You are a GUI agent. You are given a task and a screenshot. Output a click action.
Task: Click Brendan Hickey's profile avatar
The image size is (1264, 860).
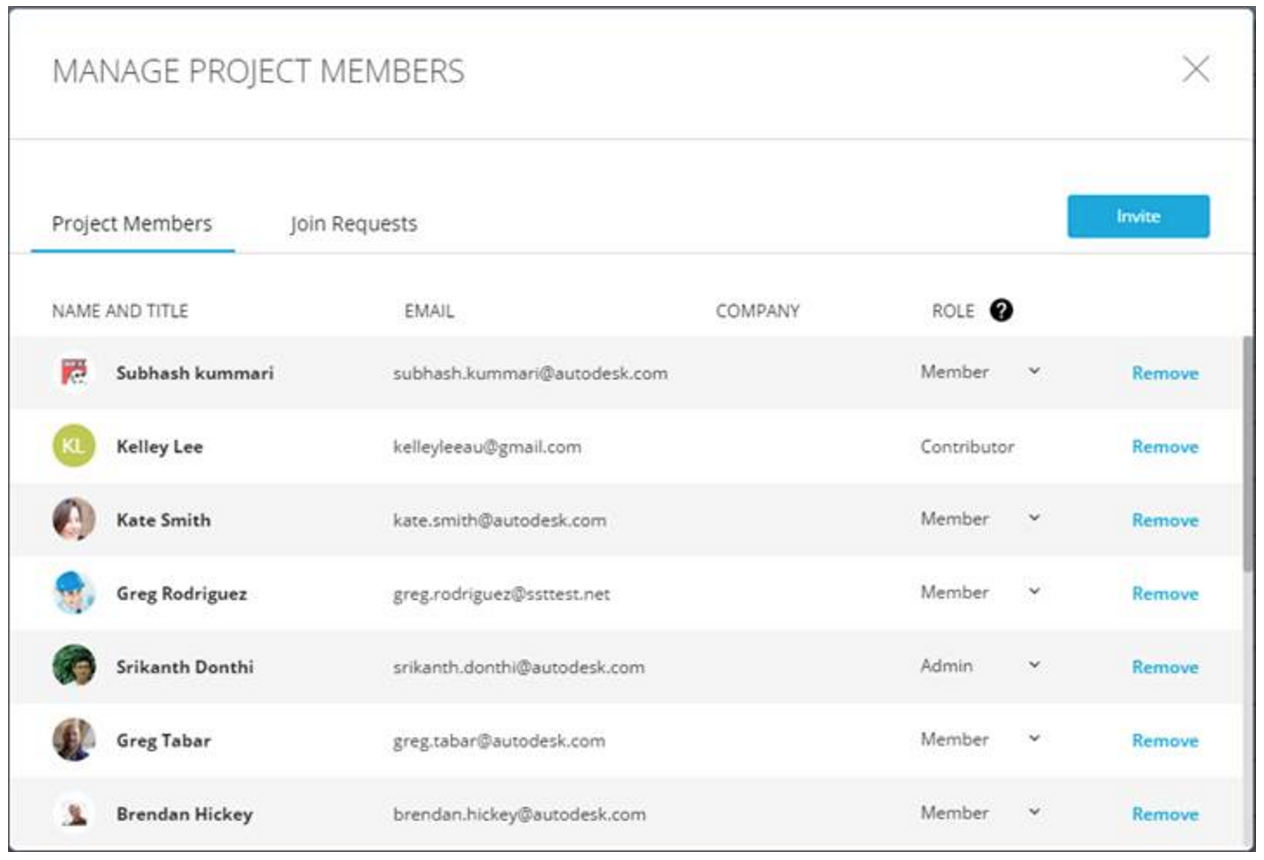(73, 813)
